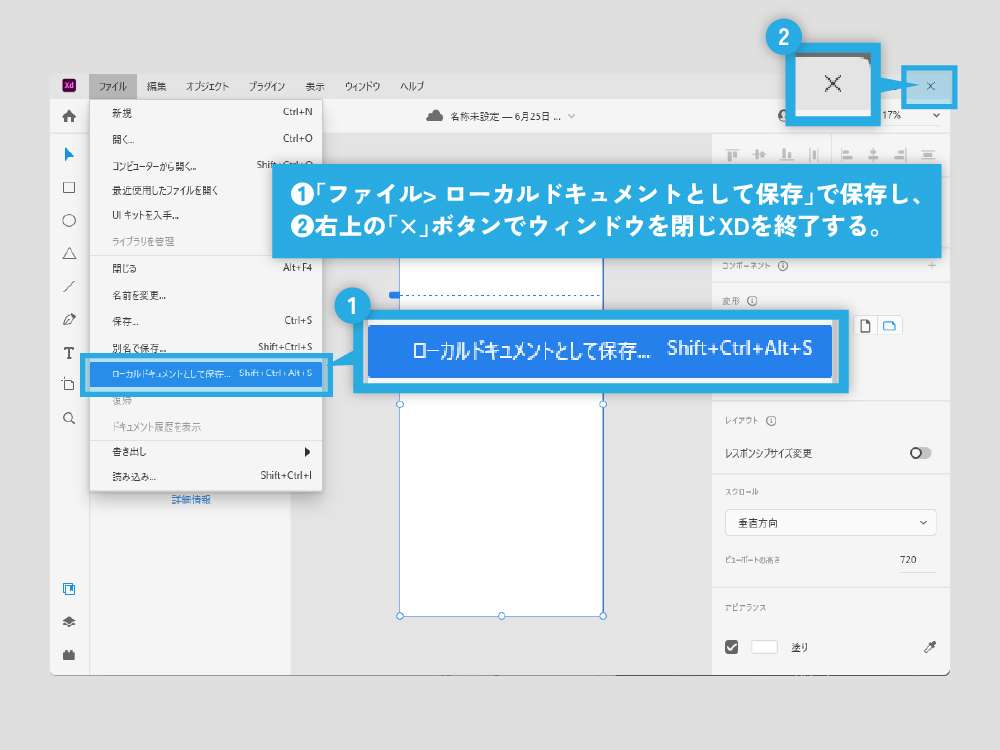This screenshot has width=1000, height=750.
Task: Pick fill color with the eyedropper
Action: (930, 647)
